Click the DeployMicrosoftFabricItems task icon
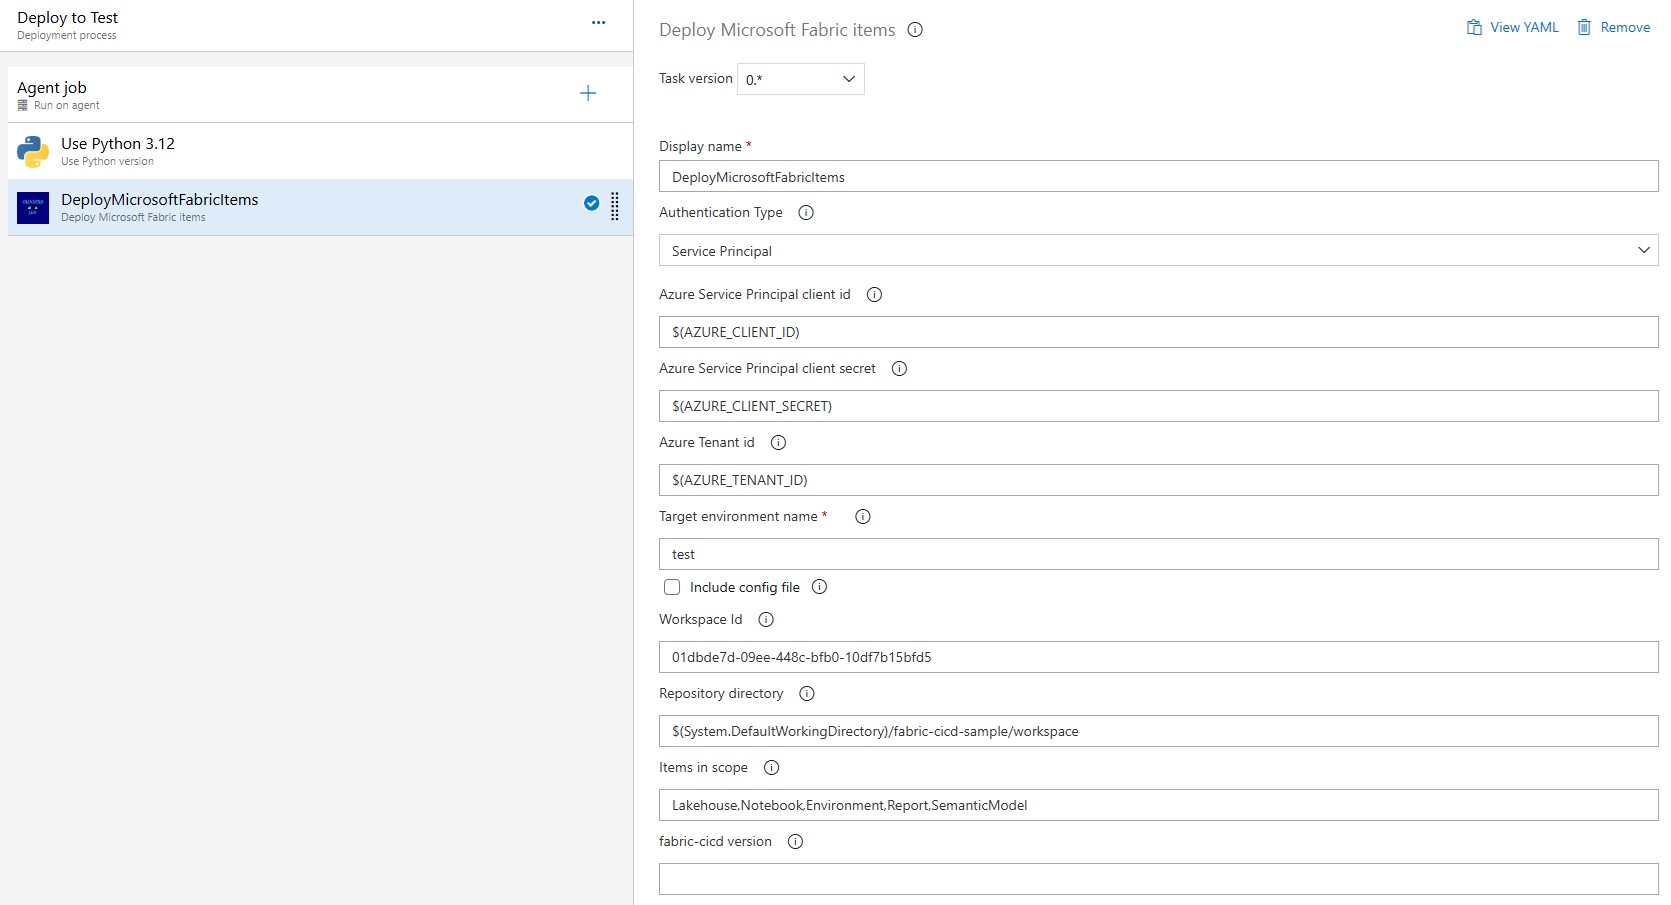Screen dimensions: 1671x905 32,207
